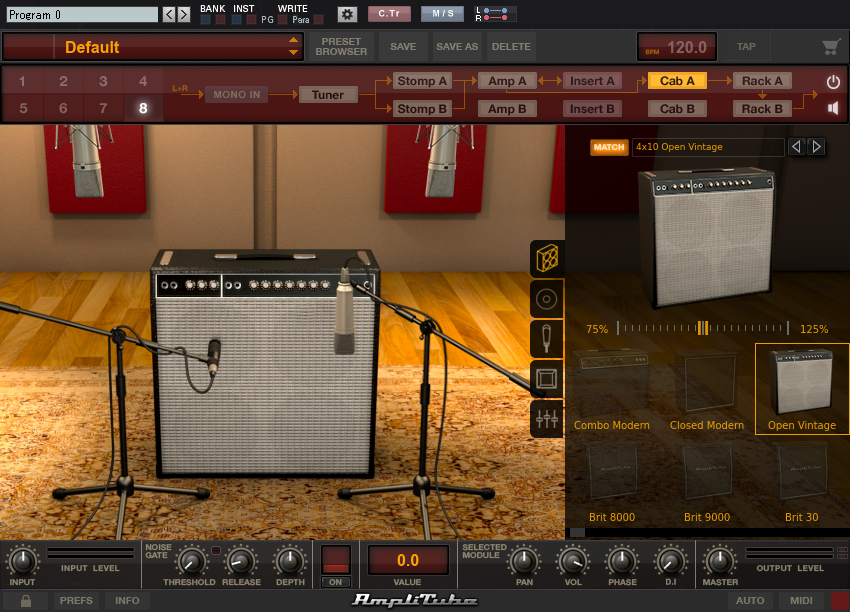This screenshot has width=850, height=612.
Task: Open the mixer faders icon in the side strip
Action: click(x=546, y=418)
